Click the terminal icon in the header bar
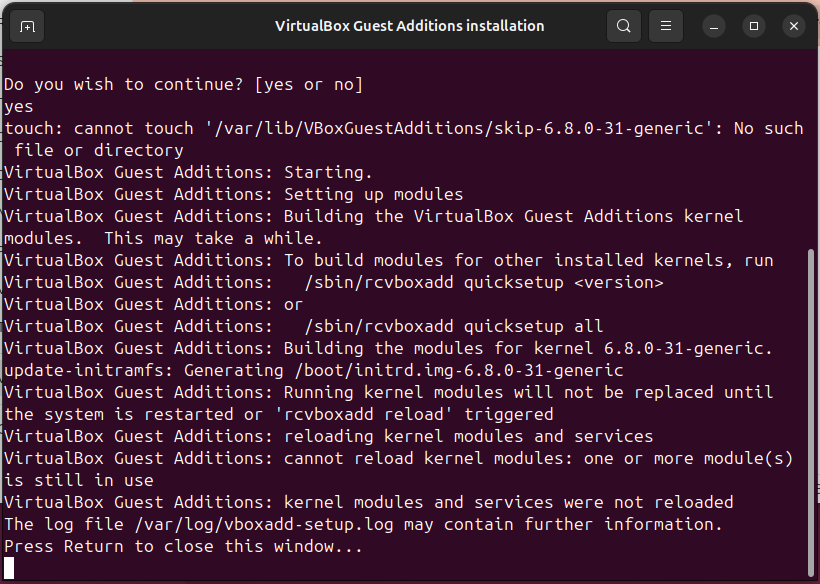The width and height of the screenshot is (820, 584). pyautogui.click(x=27, y=26)
